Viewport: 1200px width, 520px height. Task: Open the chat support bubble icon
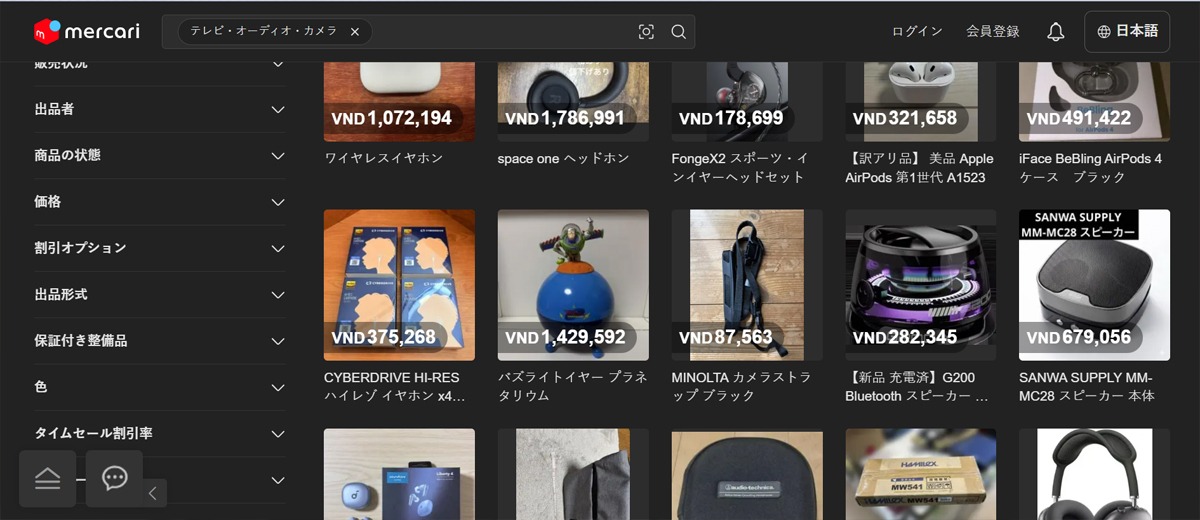coord(114,478)
